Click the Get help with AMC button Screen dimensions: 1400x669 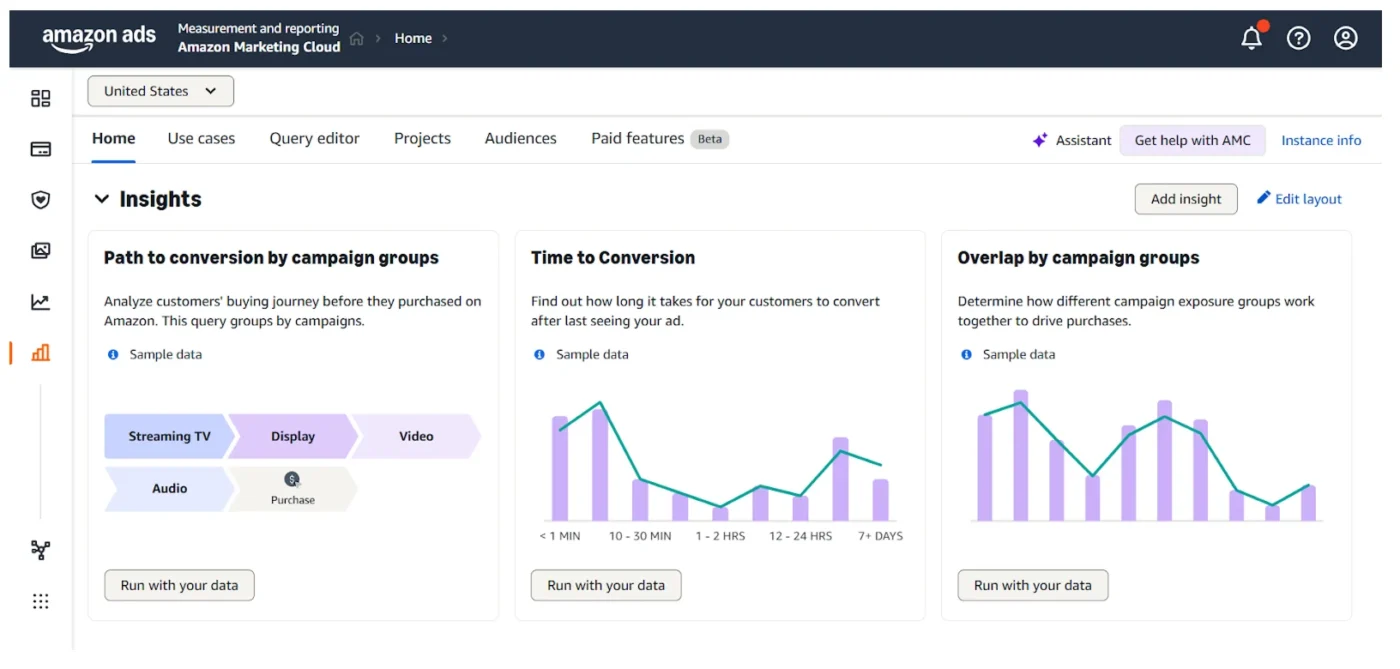pyautogui.click(x=1192, y=140)
